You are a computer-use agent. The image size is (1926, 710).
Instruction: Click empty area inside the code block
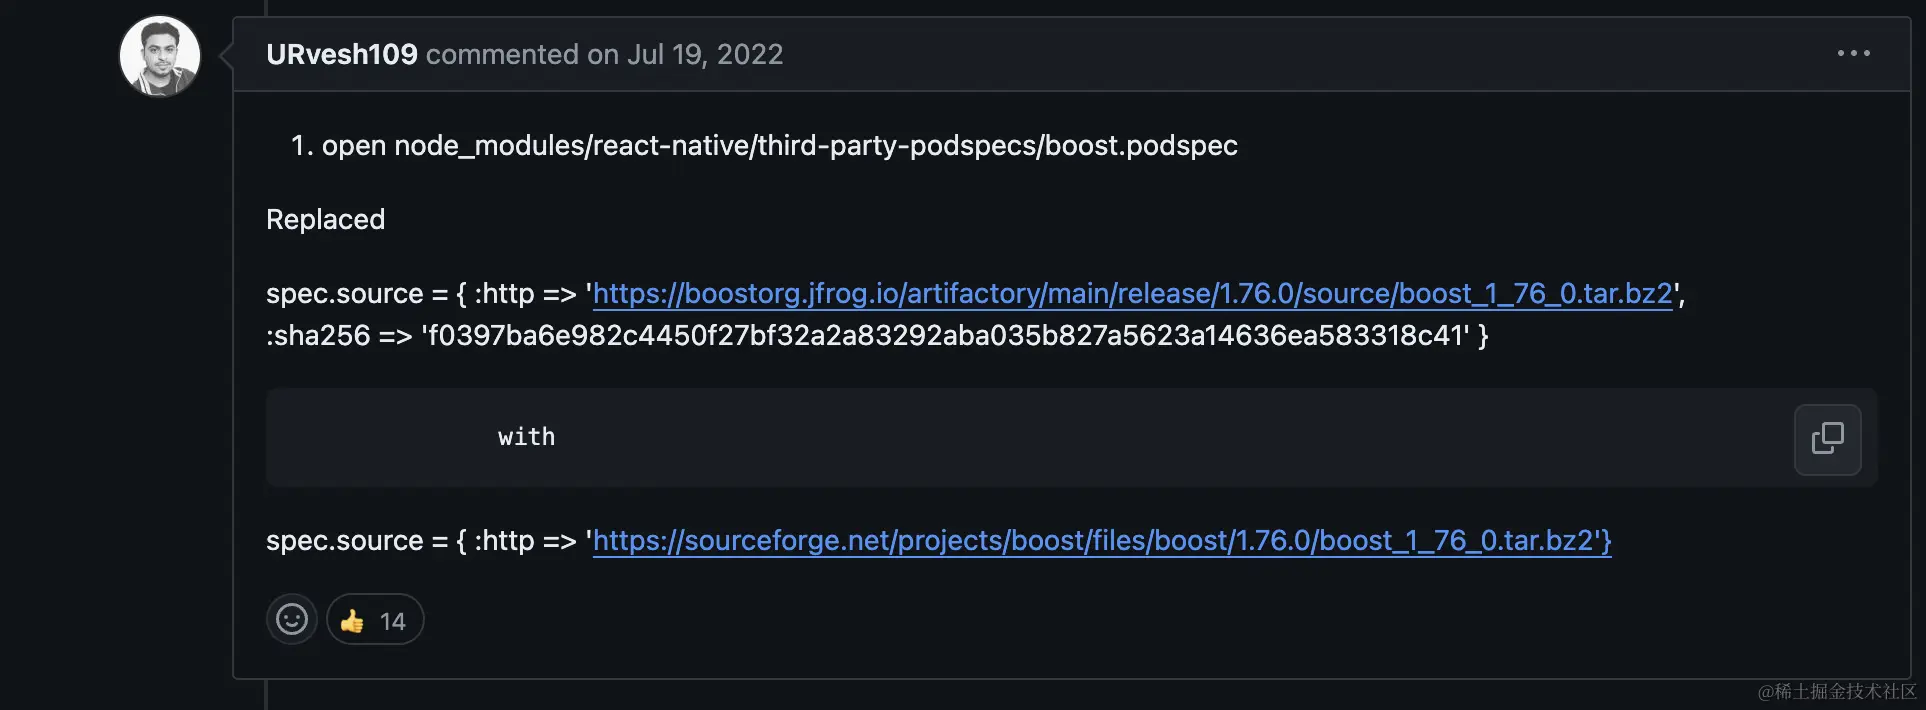coord(1100,438)
